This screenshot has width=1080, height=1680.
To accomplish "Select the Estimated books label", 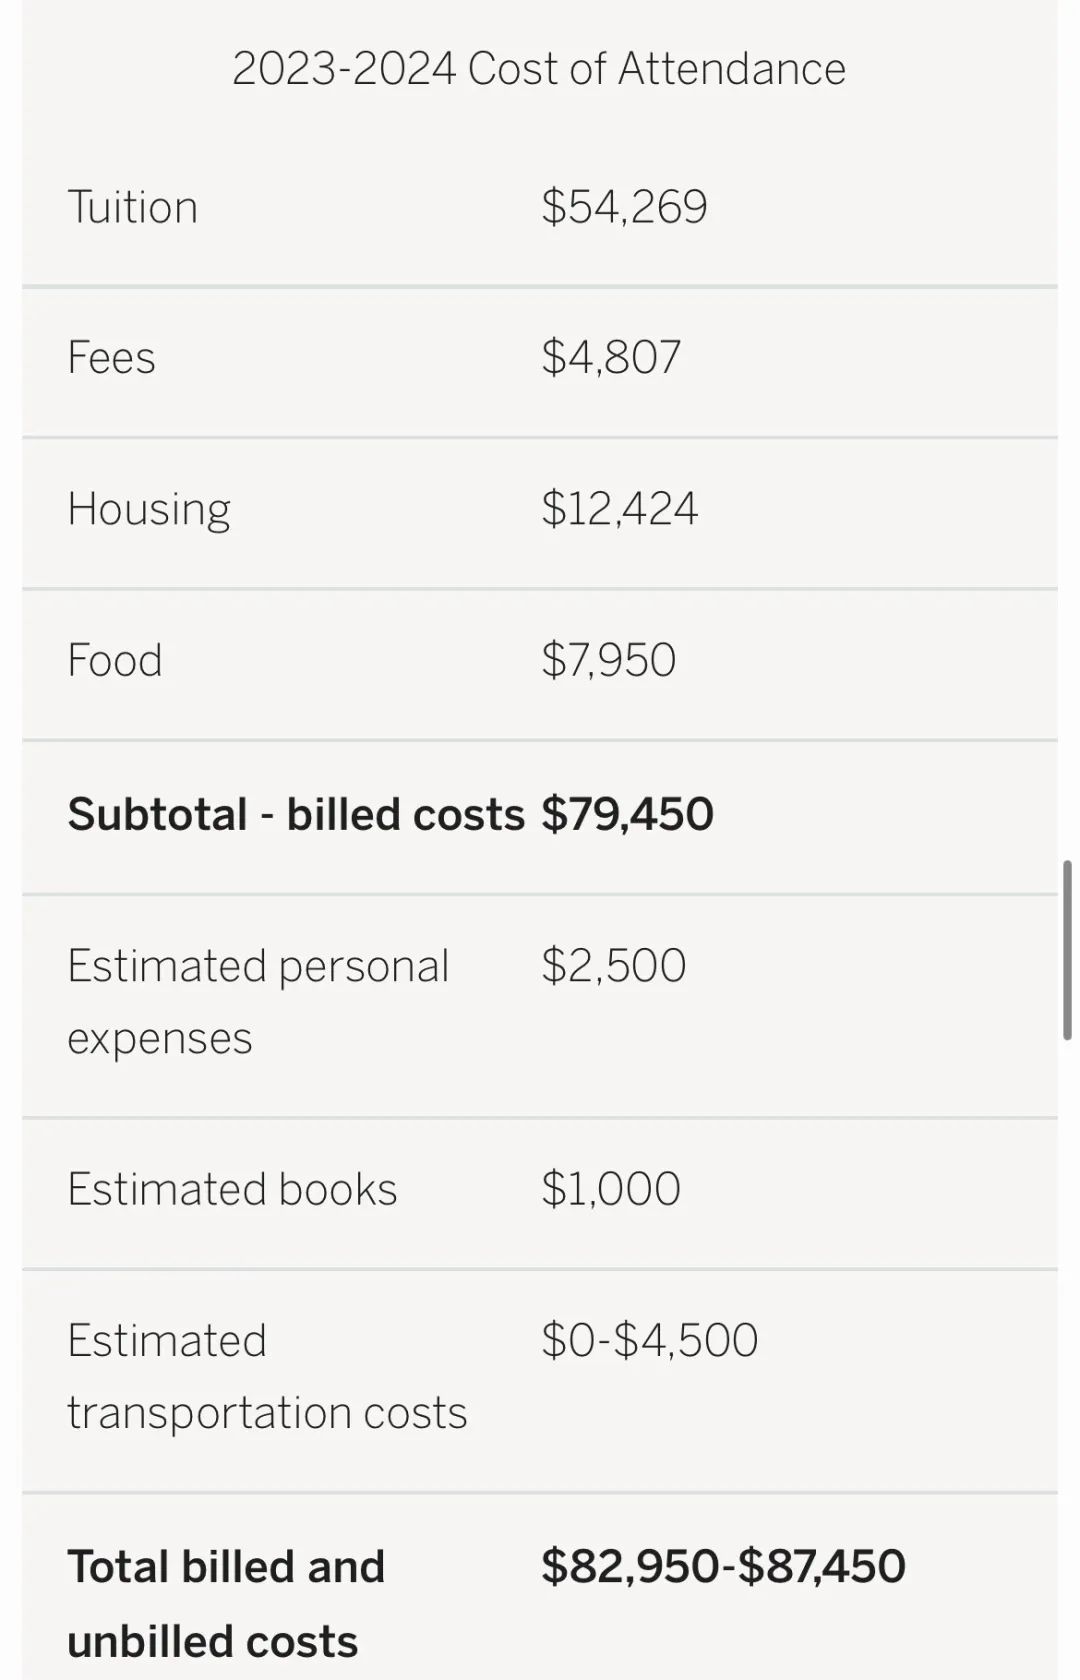I will (x=232, y=1189).
